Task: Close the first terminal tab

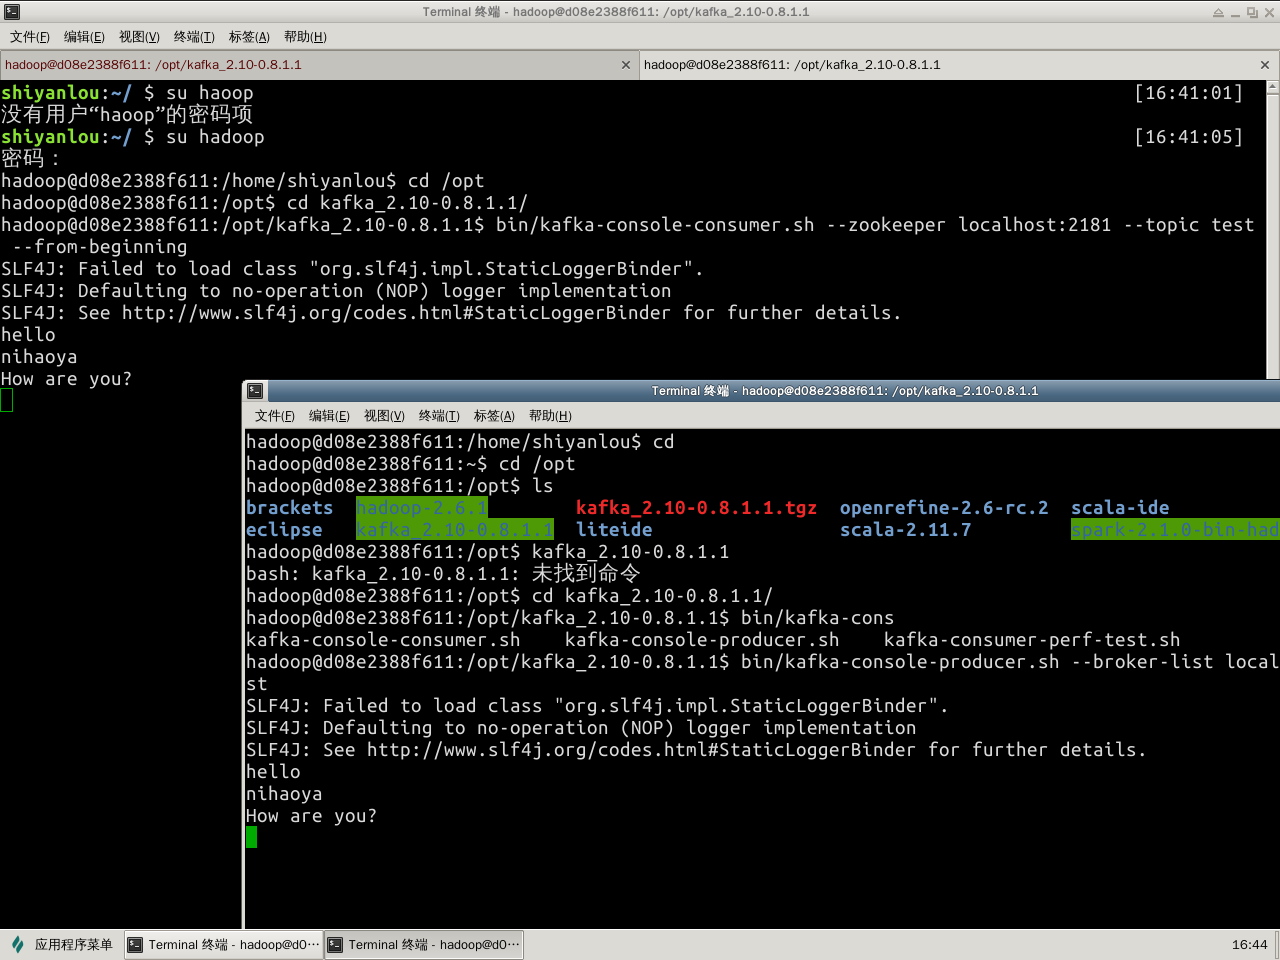Action: [626, 65]
